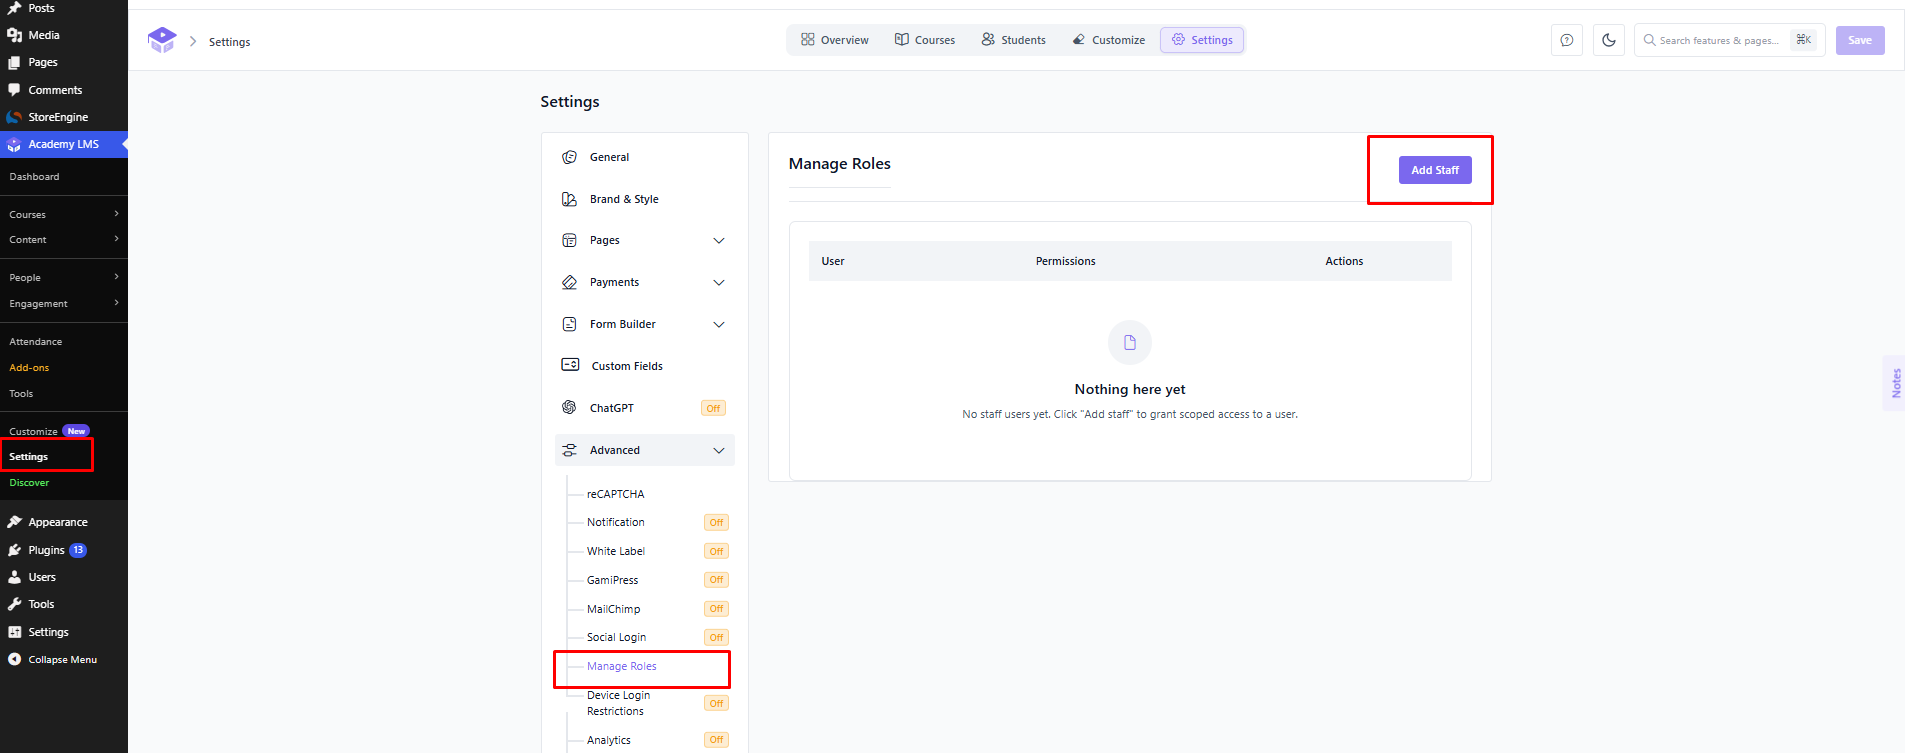
Task: Toggle ChatGPT Off badge
Action: pyautogui.click(x=713, y=408)
